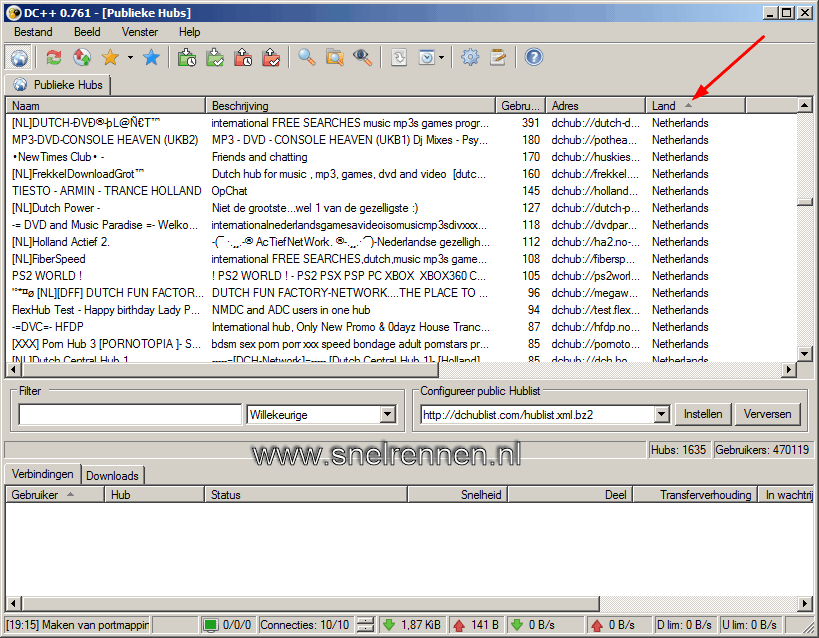Open the Willekeurige filter column dropdown

387,414
